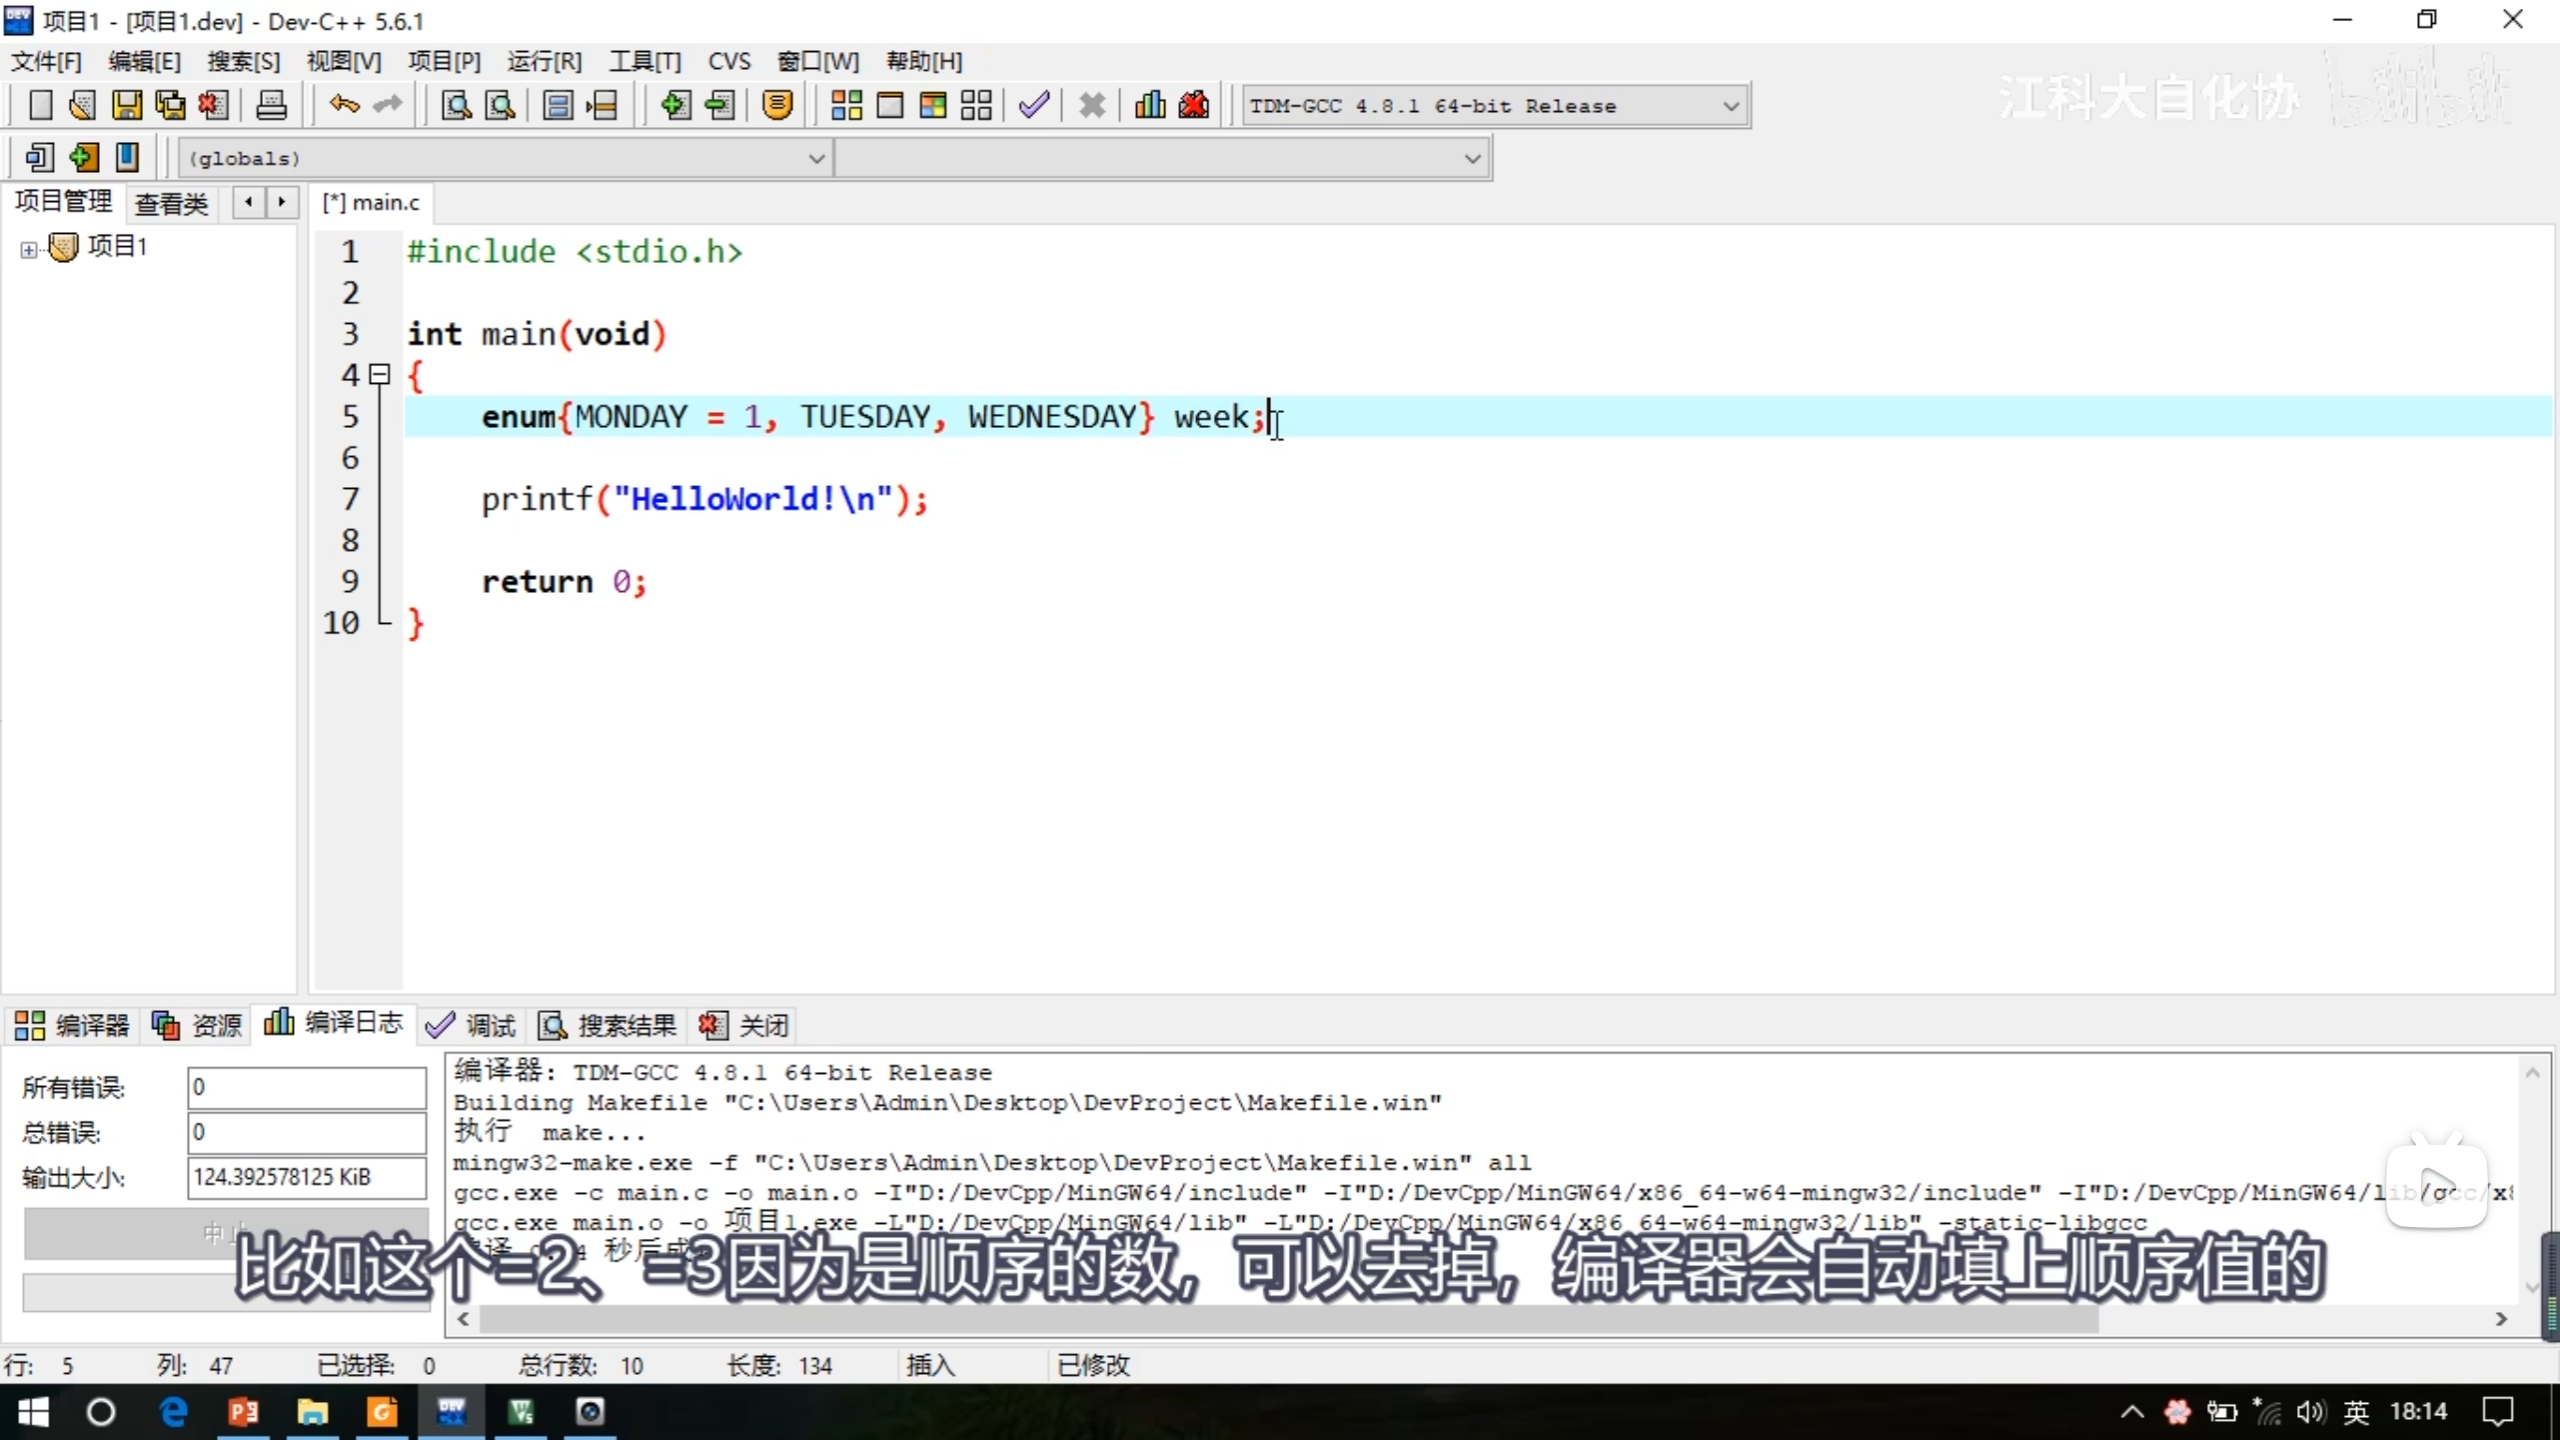Switch to the 调试 bottom panel tab
The width and height of the screenshot is (2560, 1440).
point(470,1025)
